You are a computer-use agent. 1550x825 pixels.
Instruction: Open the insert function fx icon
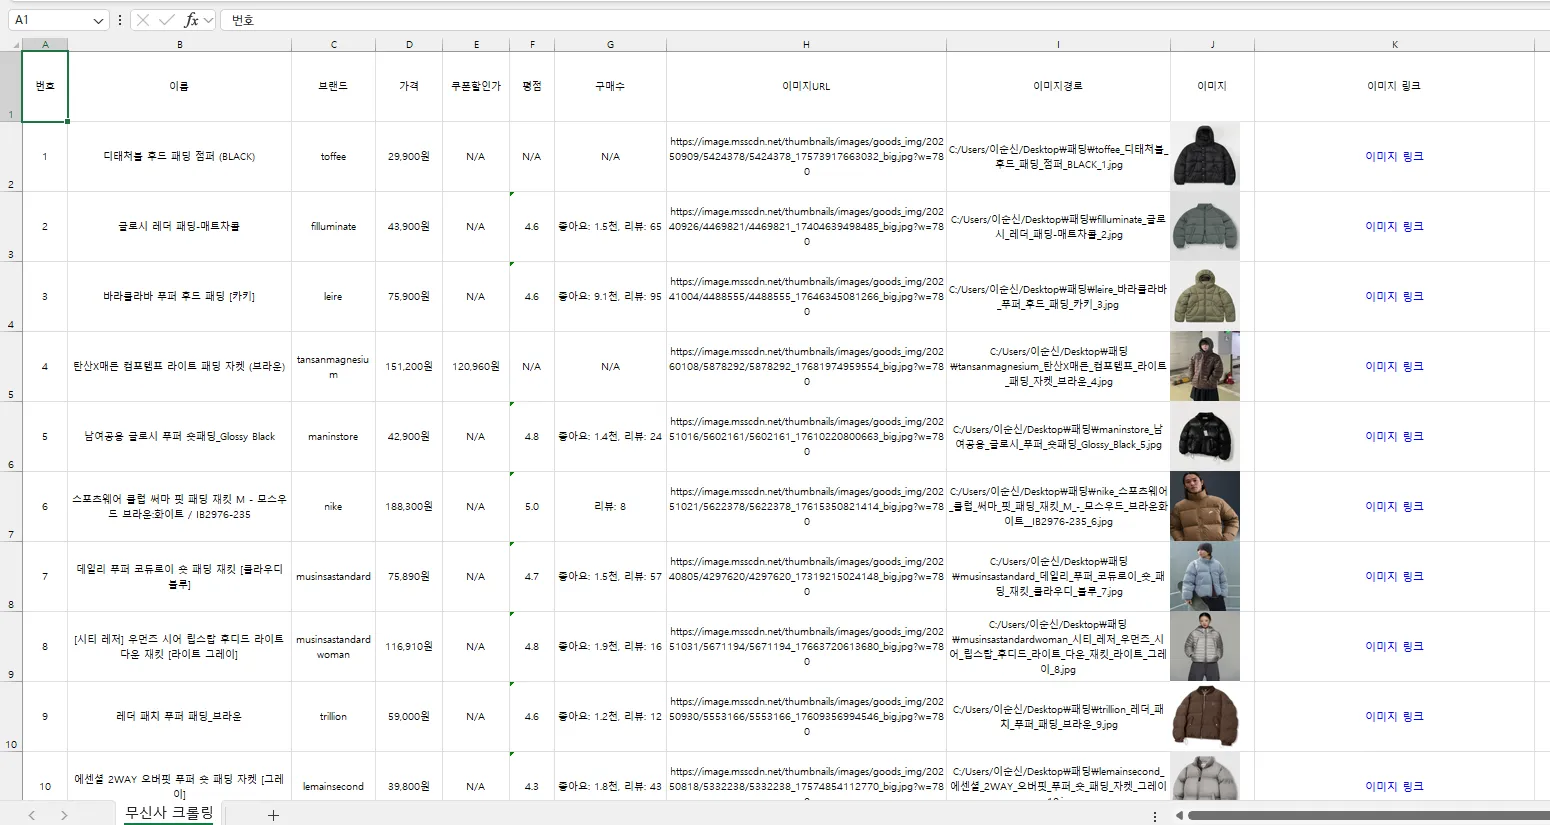point(191,20)
